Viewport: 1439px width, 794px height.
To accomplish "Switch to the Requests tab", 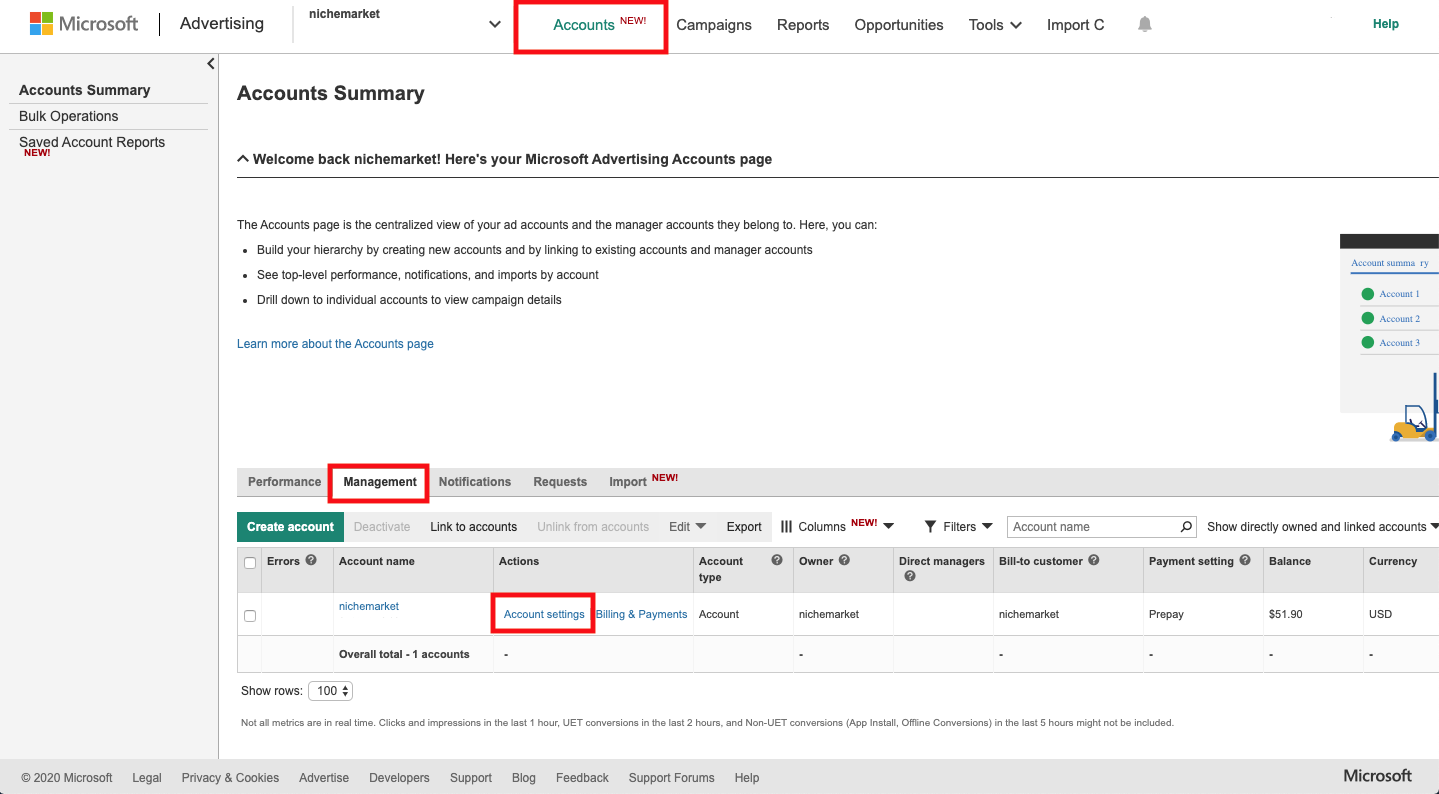I will click(560, 482).
